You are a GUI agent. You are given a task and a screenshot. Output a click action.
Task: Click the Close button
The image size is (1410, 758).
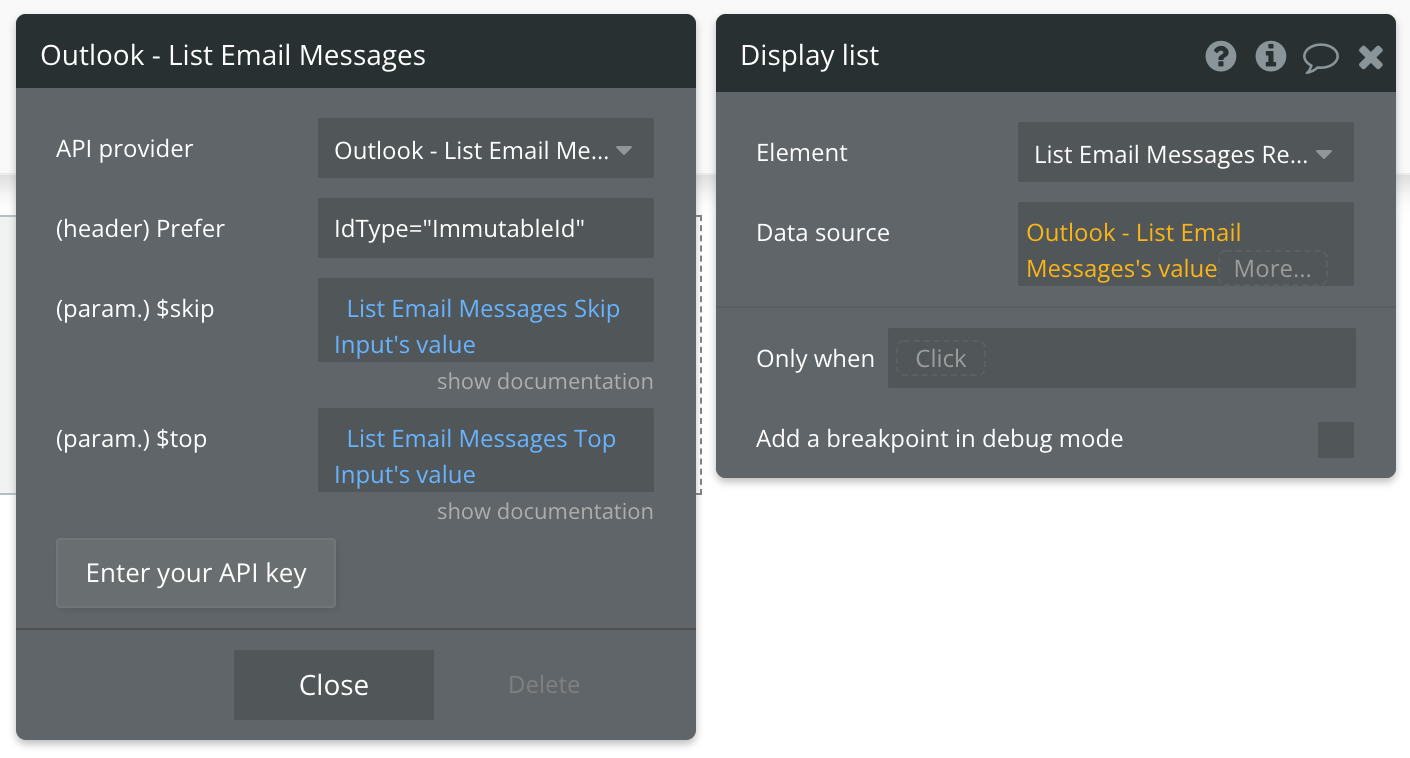tap(334, 685)
